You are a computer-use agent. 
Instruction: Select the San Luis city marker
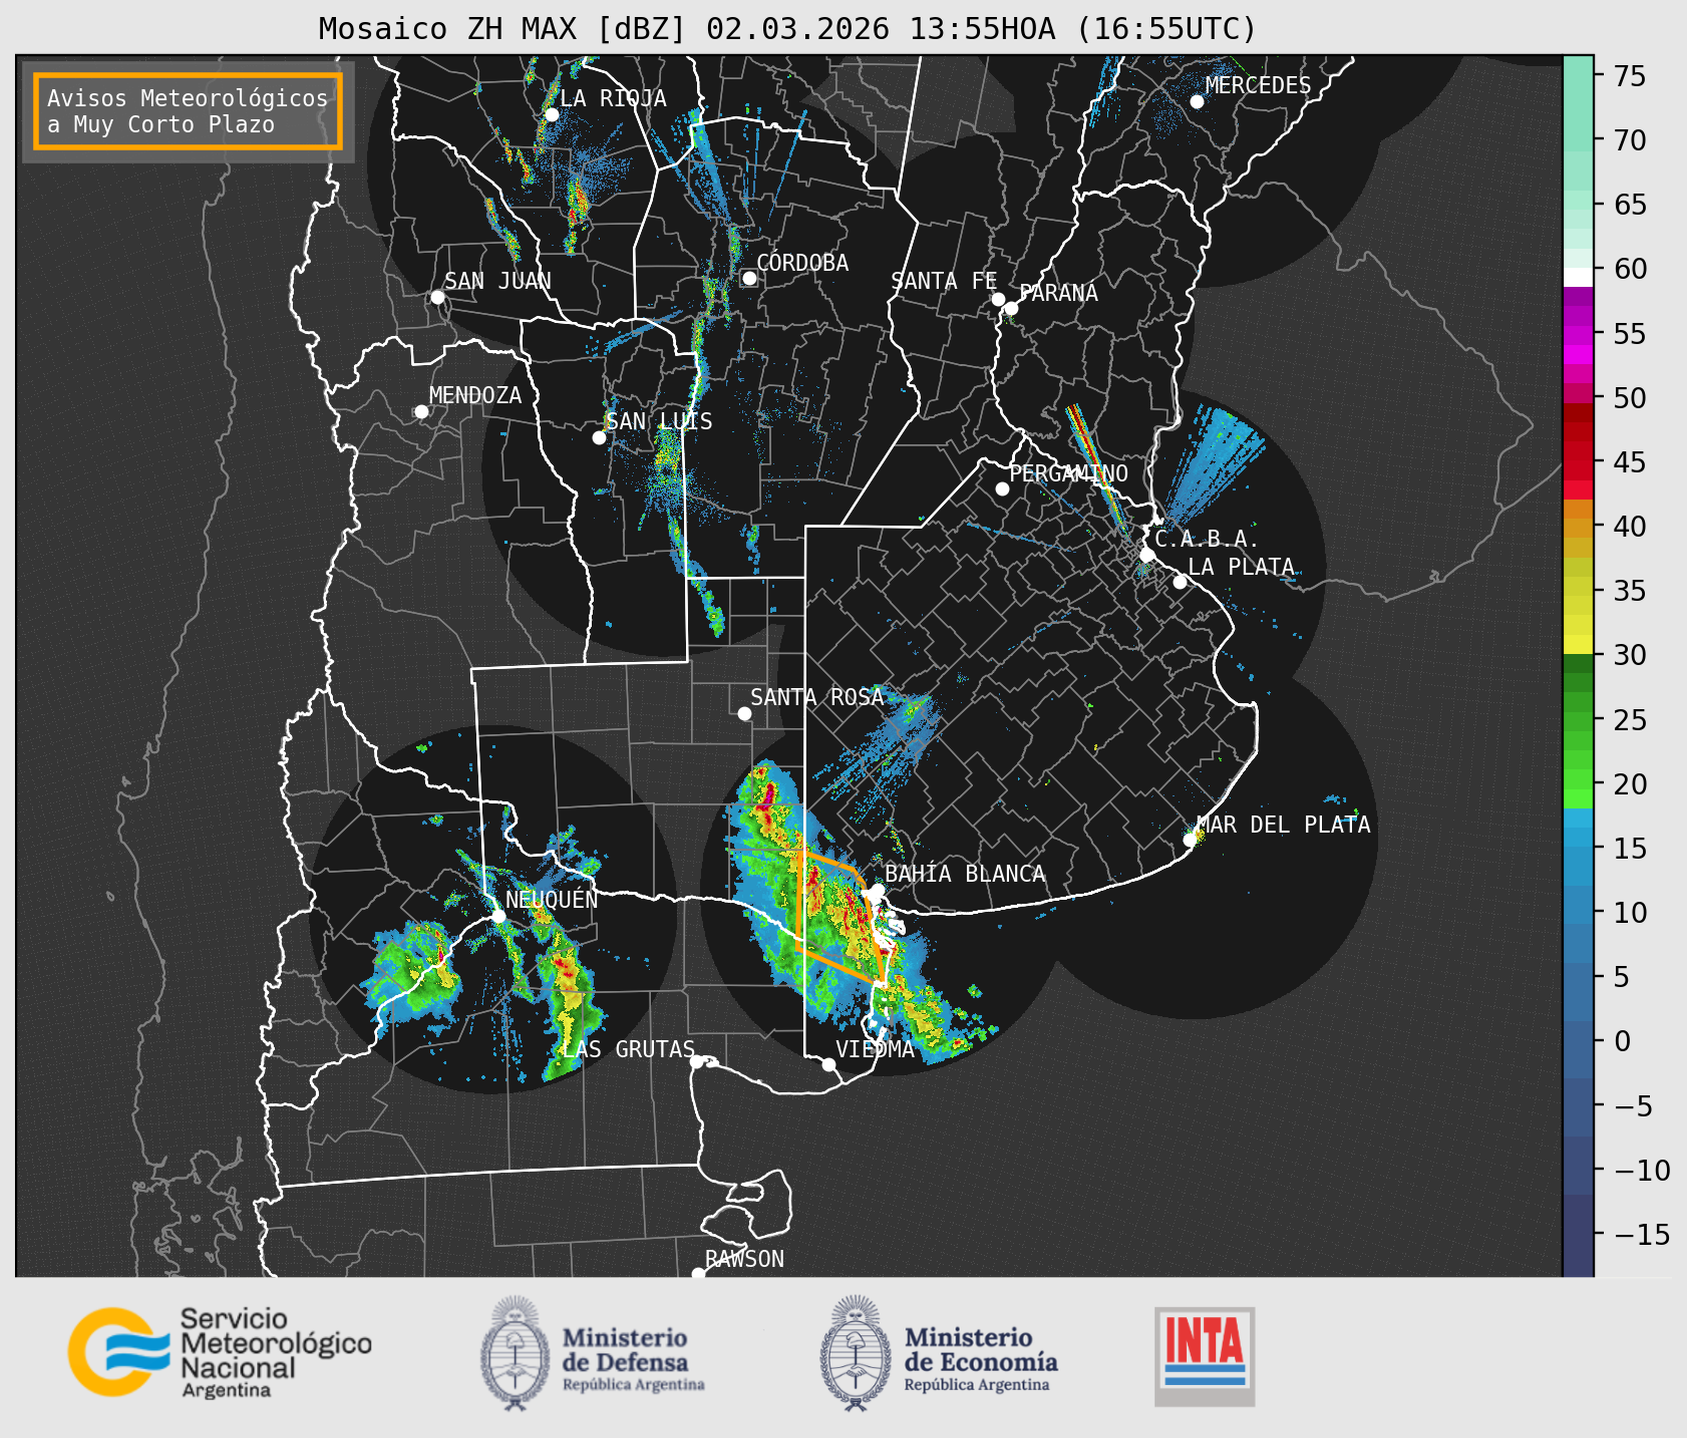599,437
